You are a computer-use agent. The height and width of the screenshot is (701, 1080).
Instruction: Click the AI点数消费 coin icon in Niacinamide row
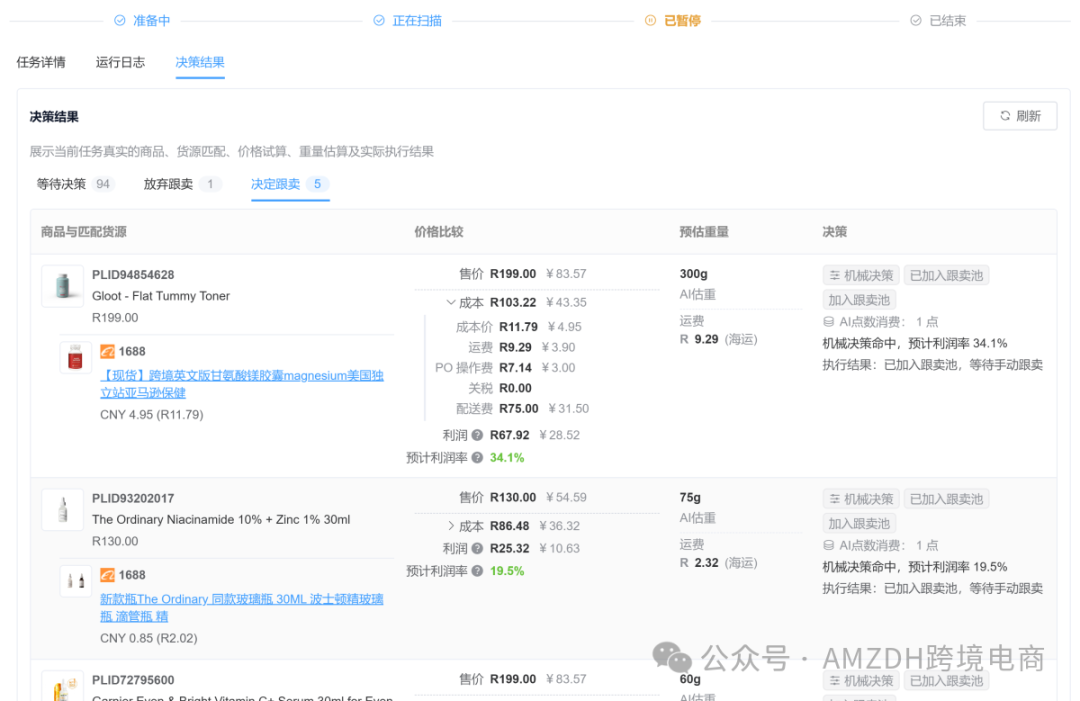(x=829, y=545)
